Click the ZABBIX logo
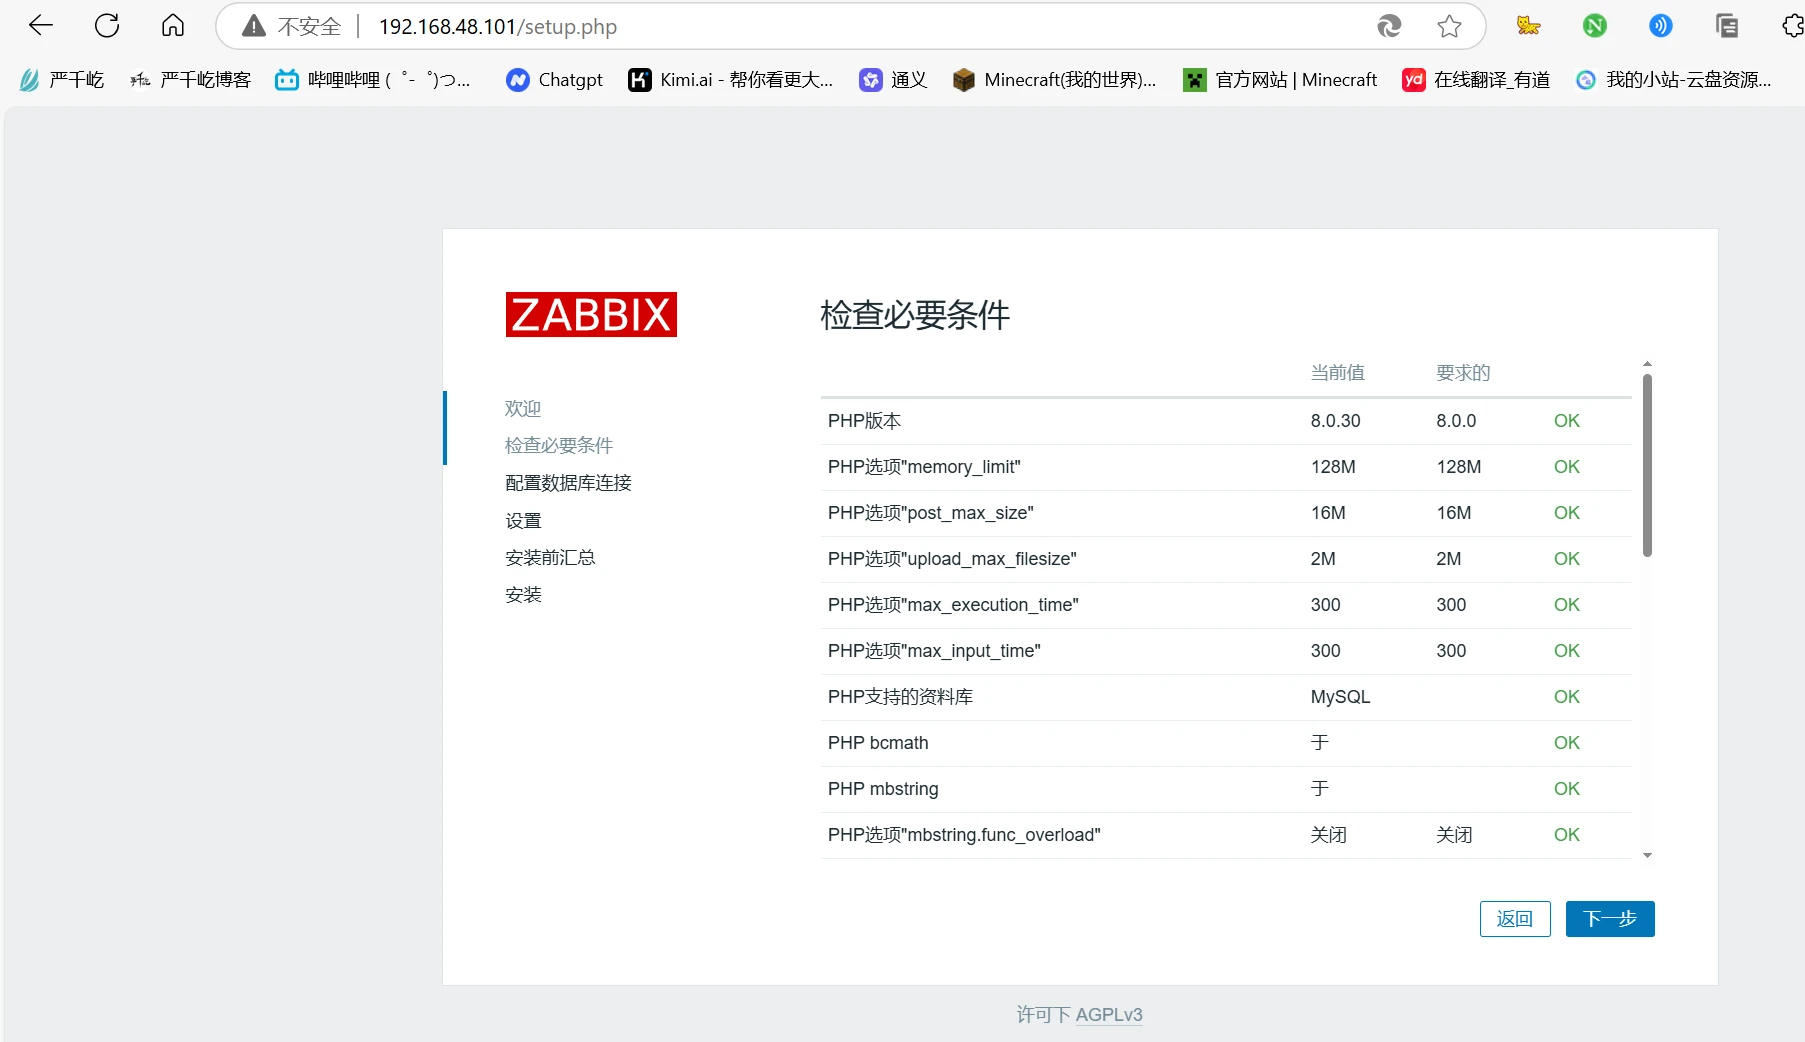 pyautogui.click(x=591, y=314)
